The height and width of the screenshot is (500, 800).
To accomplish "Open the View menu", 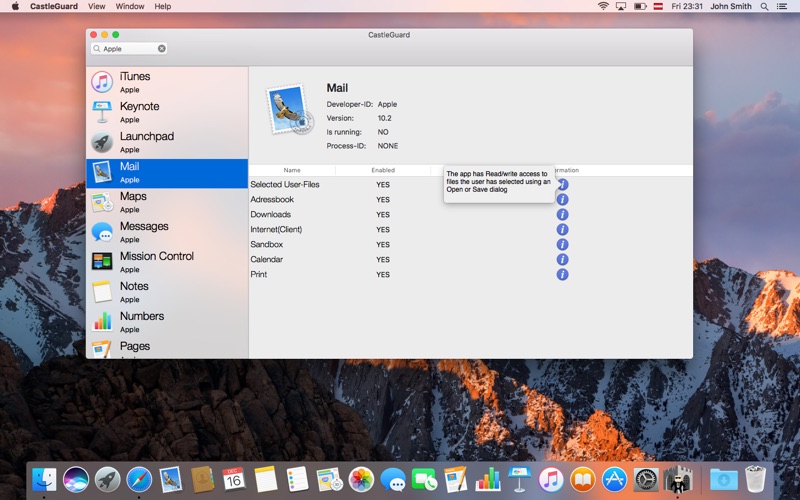I will (96, 6).
